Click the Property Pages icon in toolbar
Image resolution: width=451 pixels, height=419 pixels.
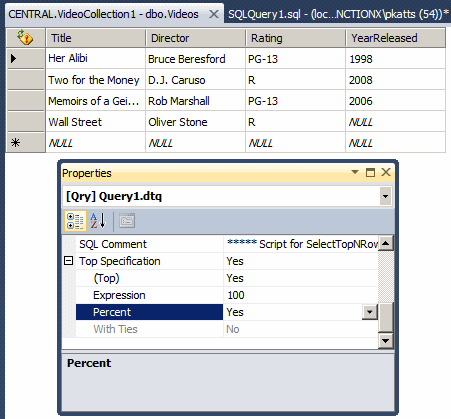click(127, 221)
